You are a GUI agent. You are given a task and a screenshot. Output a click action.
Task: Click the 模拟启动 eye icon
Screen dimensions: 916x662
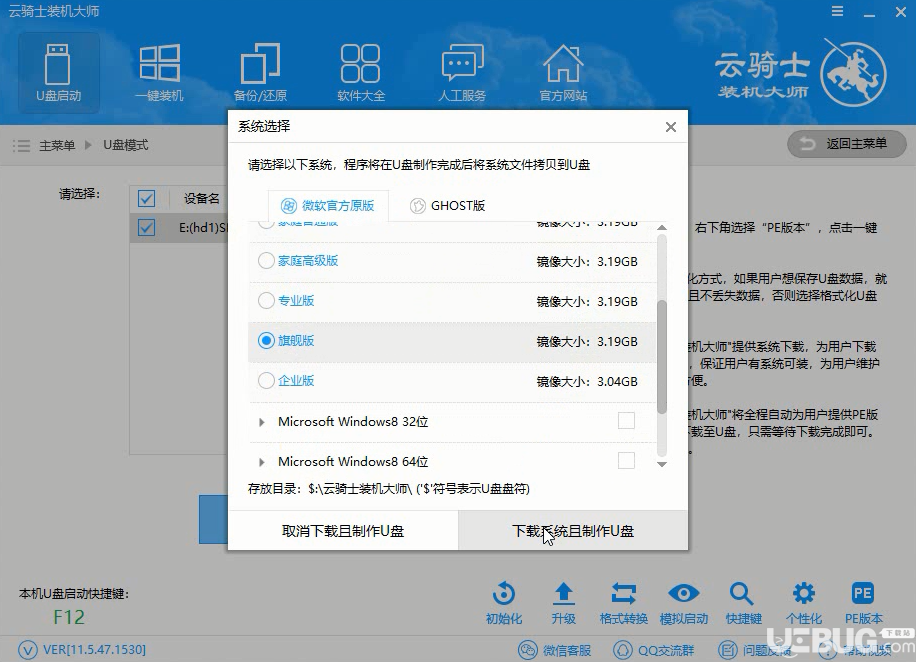coord(683,594)
